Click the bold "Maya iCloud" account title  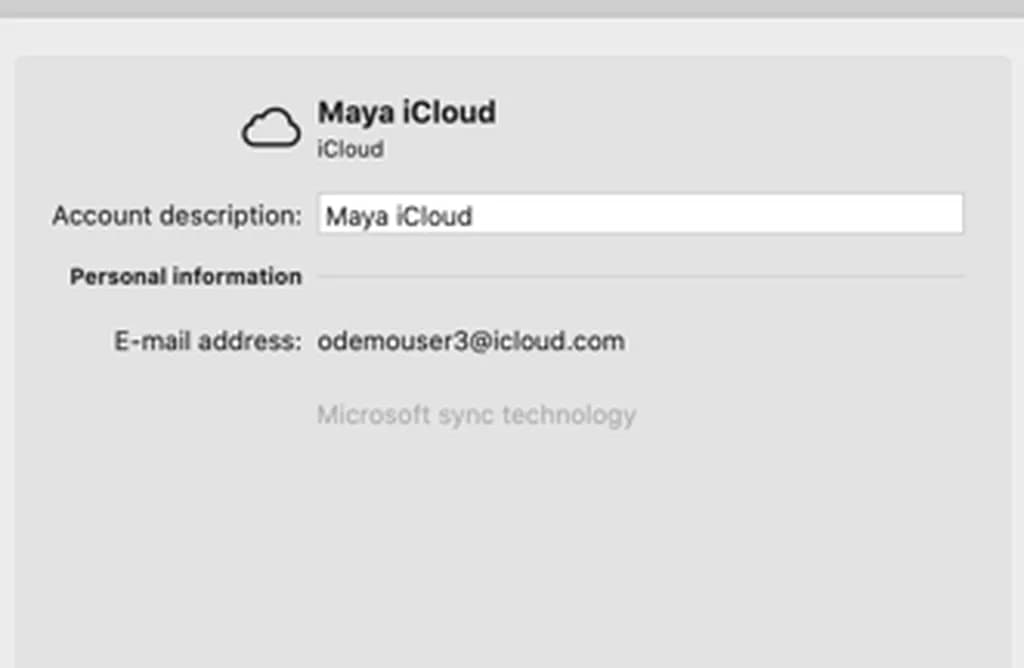(x=406, y=112)
